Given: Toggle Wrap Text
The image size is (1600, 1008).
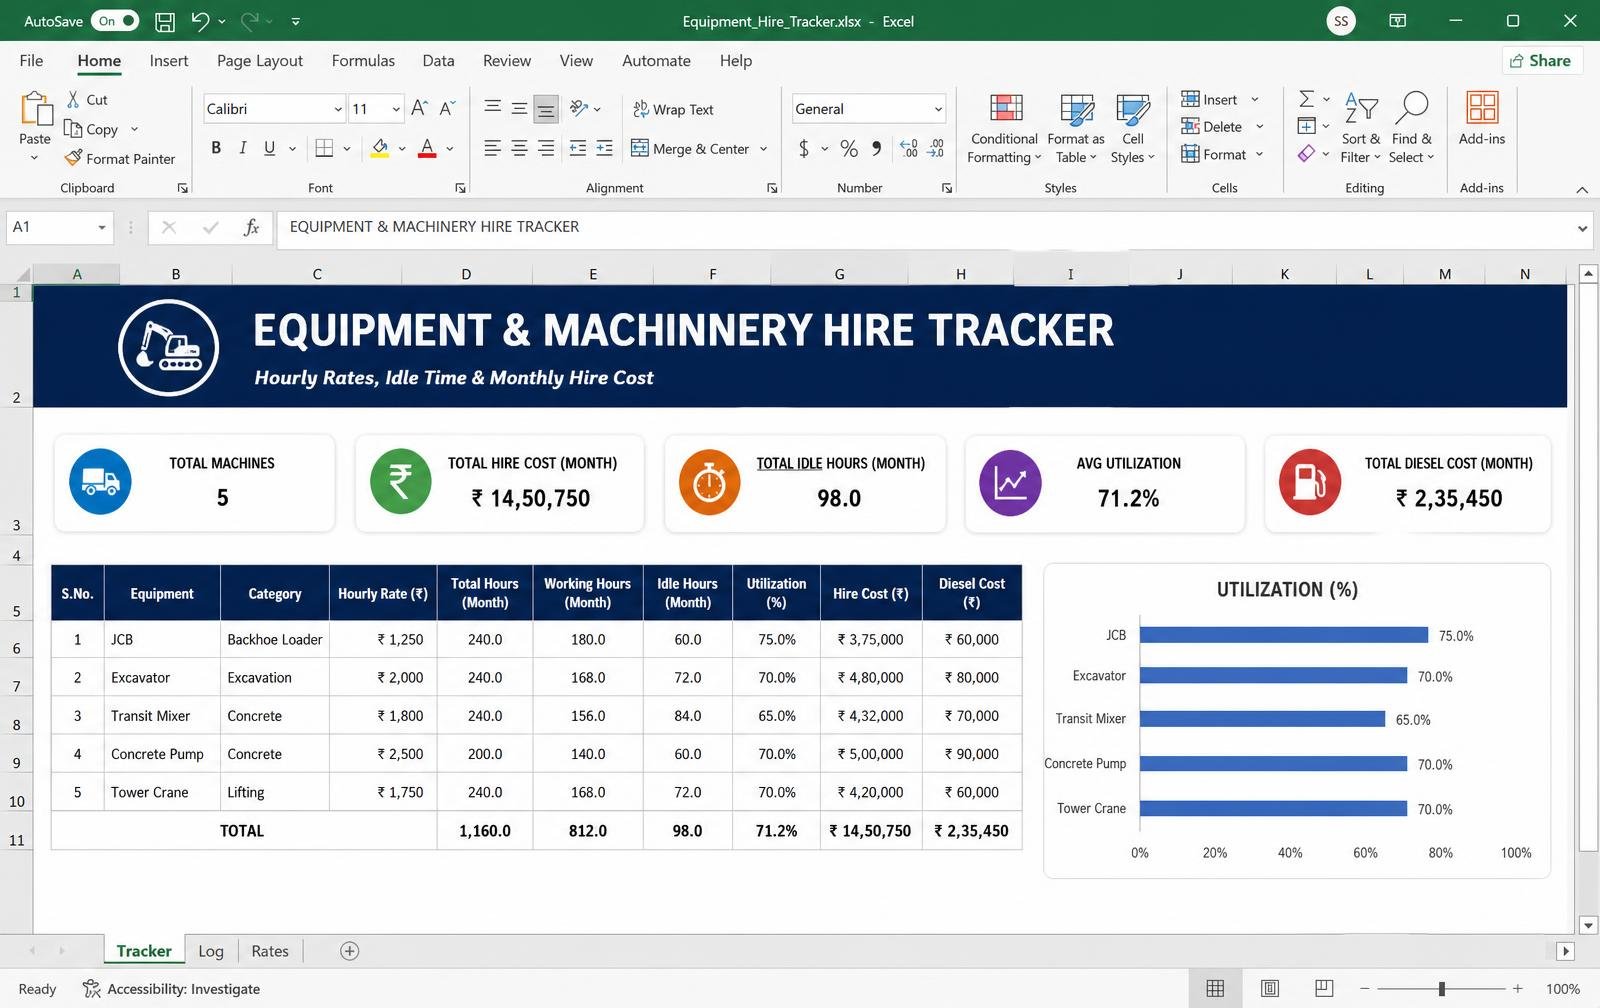Looking at the screenshot, I should pos(673,109).
